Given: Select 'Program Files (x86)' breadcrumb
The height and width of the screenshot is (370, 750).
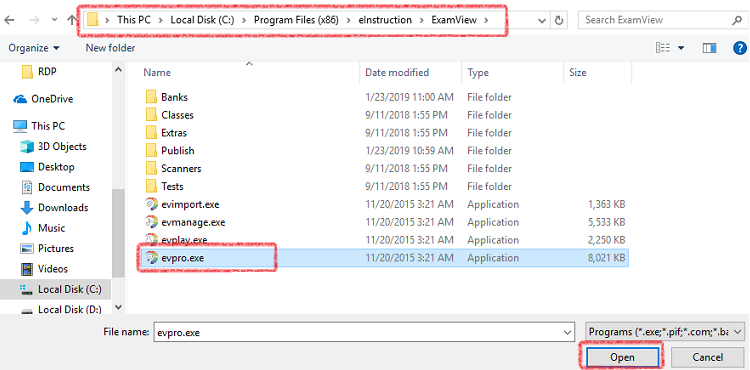Looking at the screenshot, I should (295, 20).
